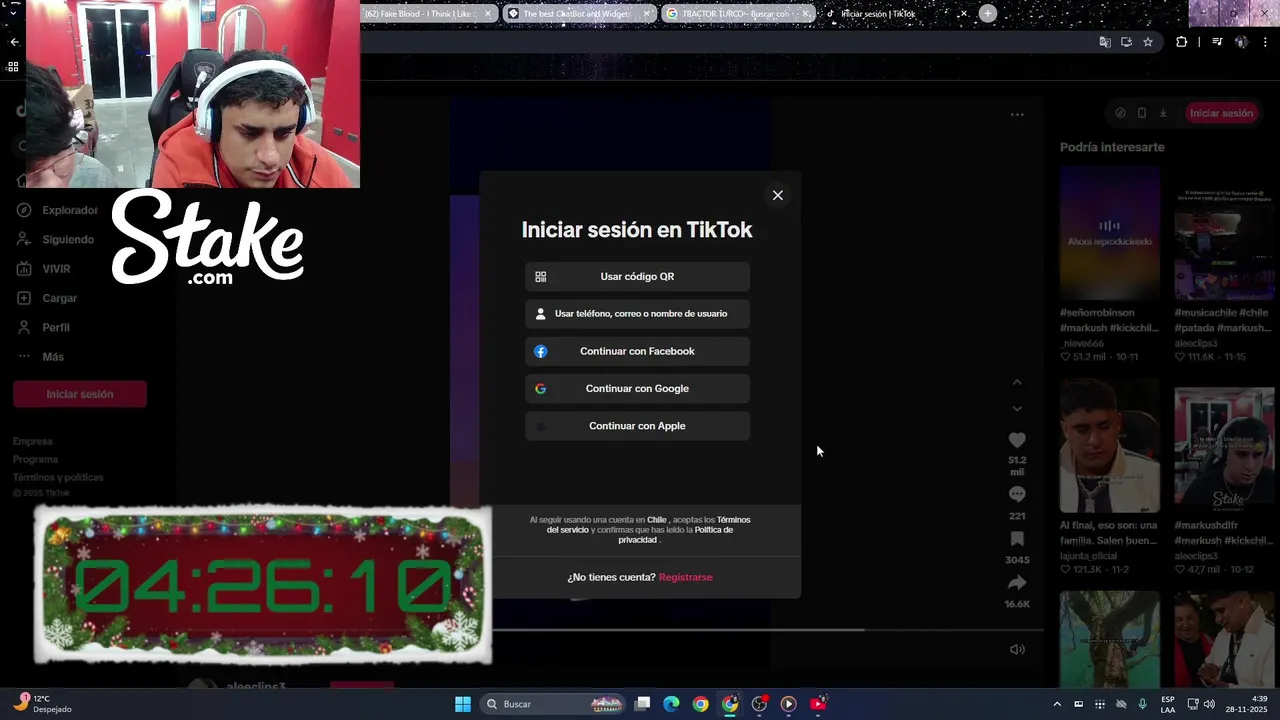Click _nieve666 username
Screen dimensions: 1280x720
point(1082,343)
